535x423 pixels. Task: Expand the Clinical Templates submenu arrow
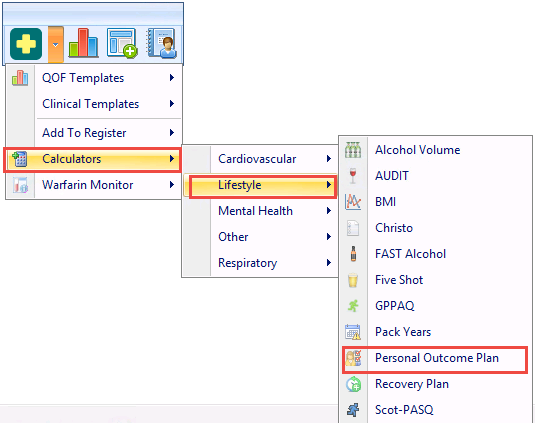[x=172, y=104]
